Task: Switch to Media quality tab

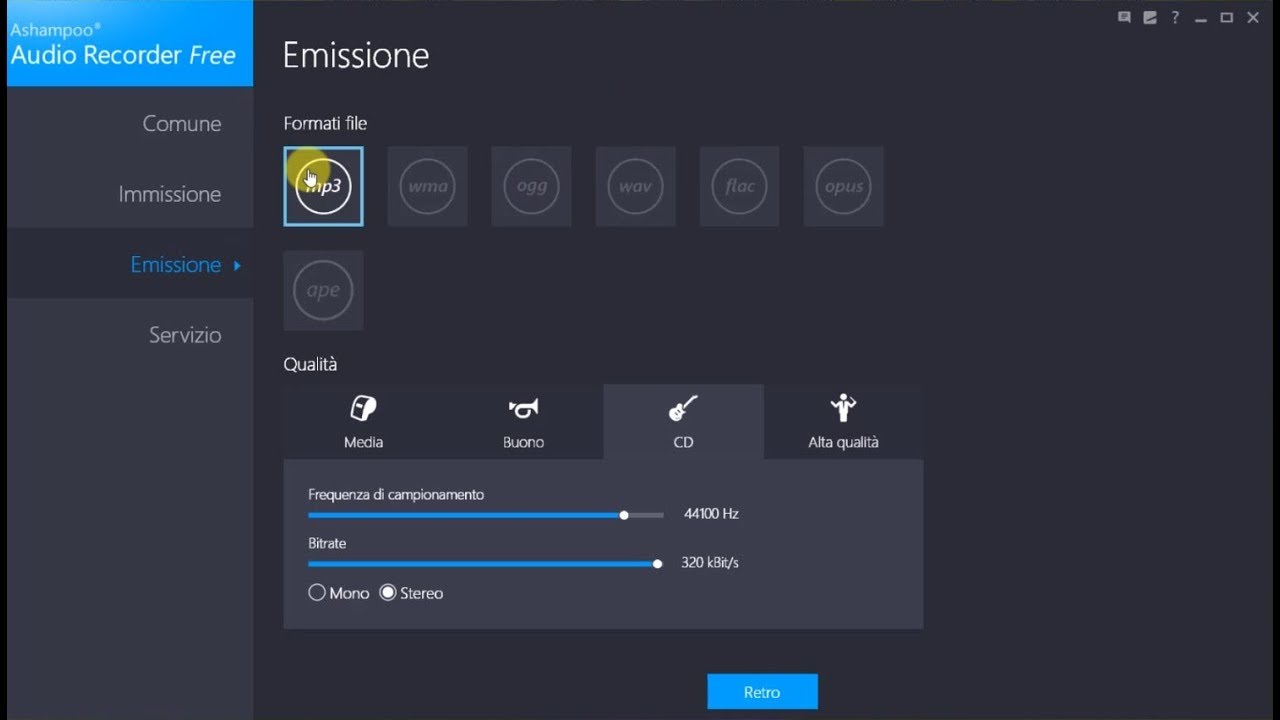Action: (x=363, y=422)
